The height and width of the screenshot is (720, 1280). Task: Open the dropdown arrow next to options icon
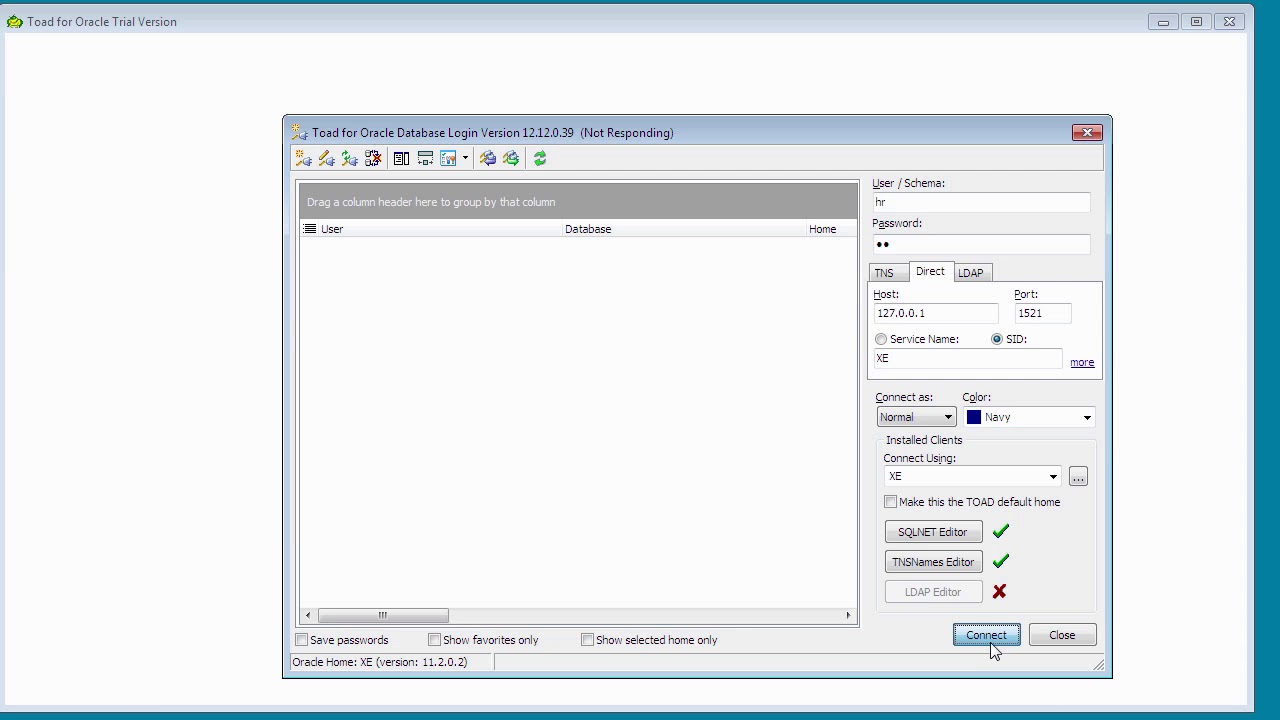point(465,159)
